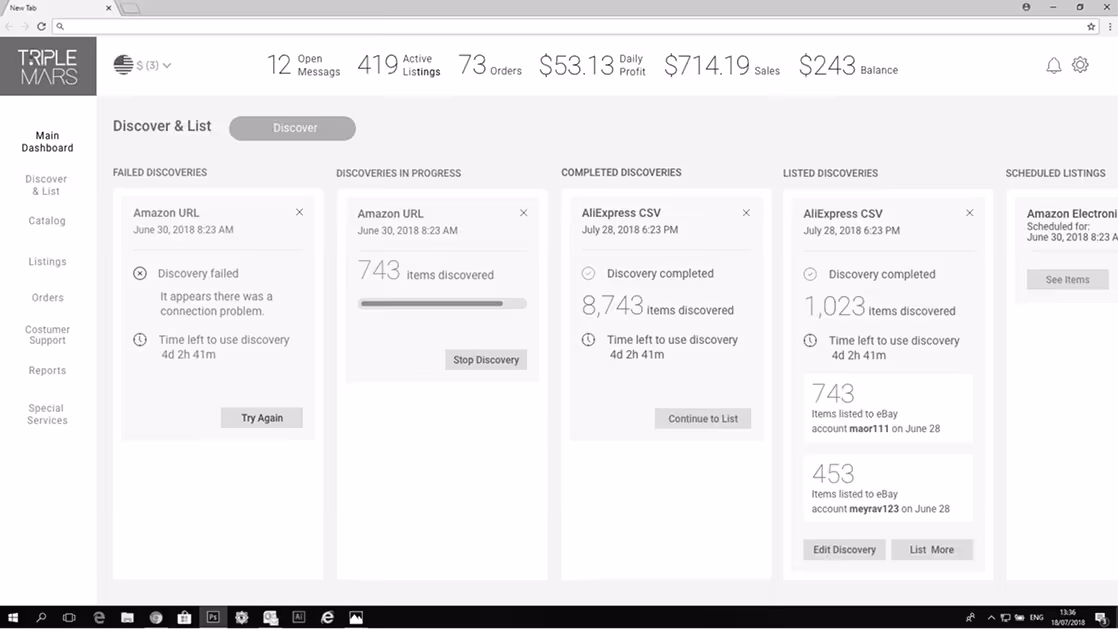Click clock icon in completed discoveries card
Screen dimensions: 1118x629
tap(588, 339)
